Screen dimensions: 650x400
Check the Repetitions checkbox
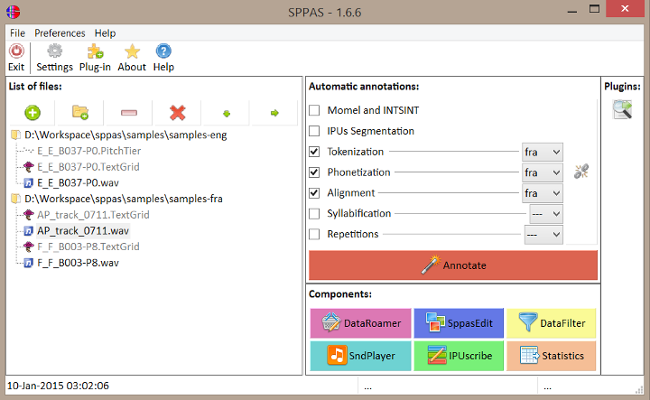pos(315,234)
